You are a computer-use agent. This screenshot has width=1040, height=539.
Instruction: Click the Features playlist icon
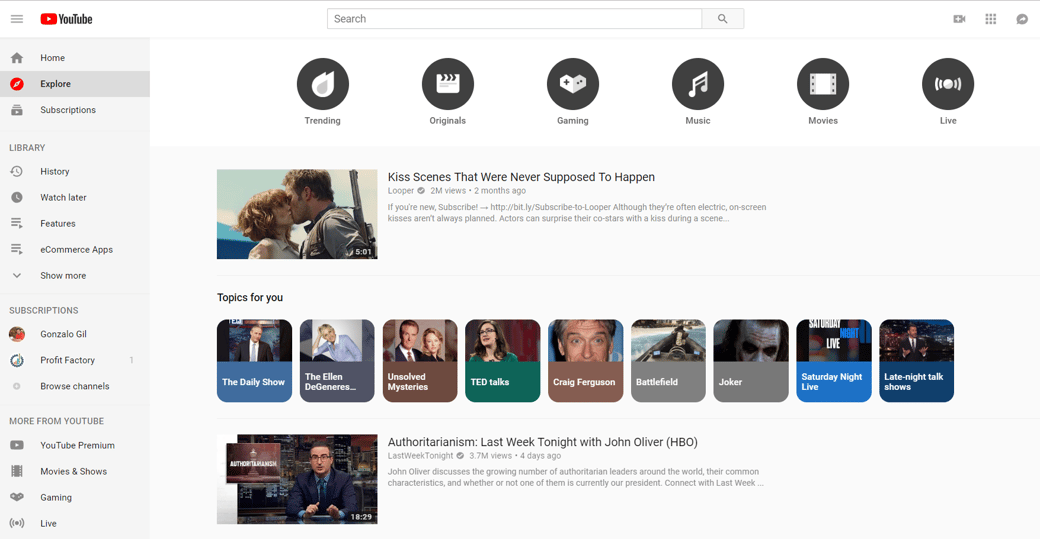17,223
